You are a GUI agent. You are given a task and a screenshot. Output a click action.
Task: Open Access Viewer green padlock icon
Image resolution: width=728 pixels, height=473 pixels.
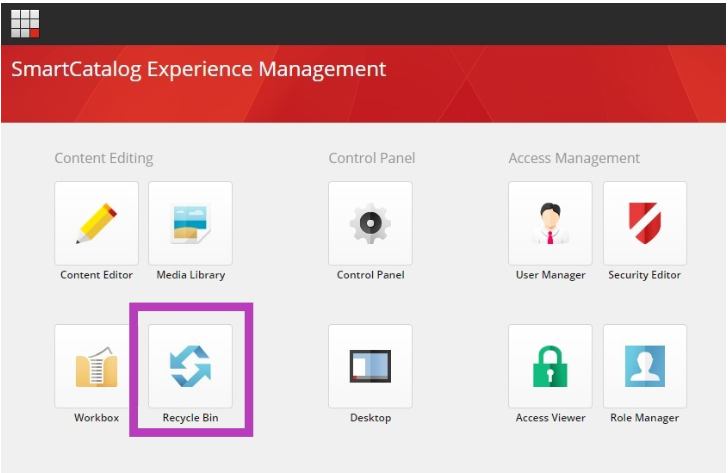click(x=550, y=366)
